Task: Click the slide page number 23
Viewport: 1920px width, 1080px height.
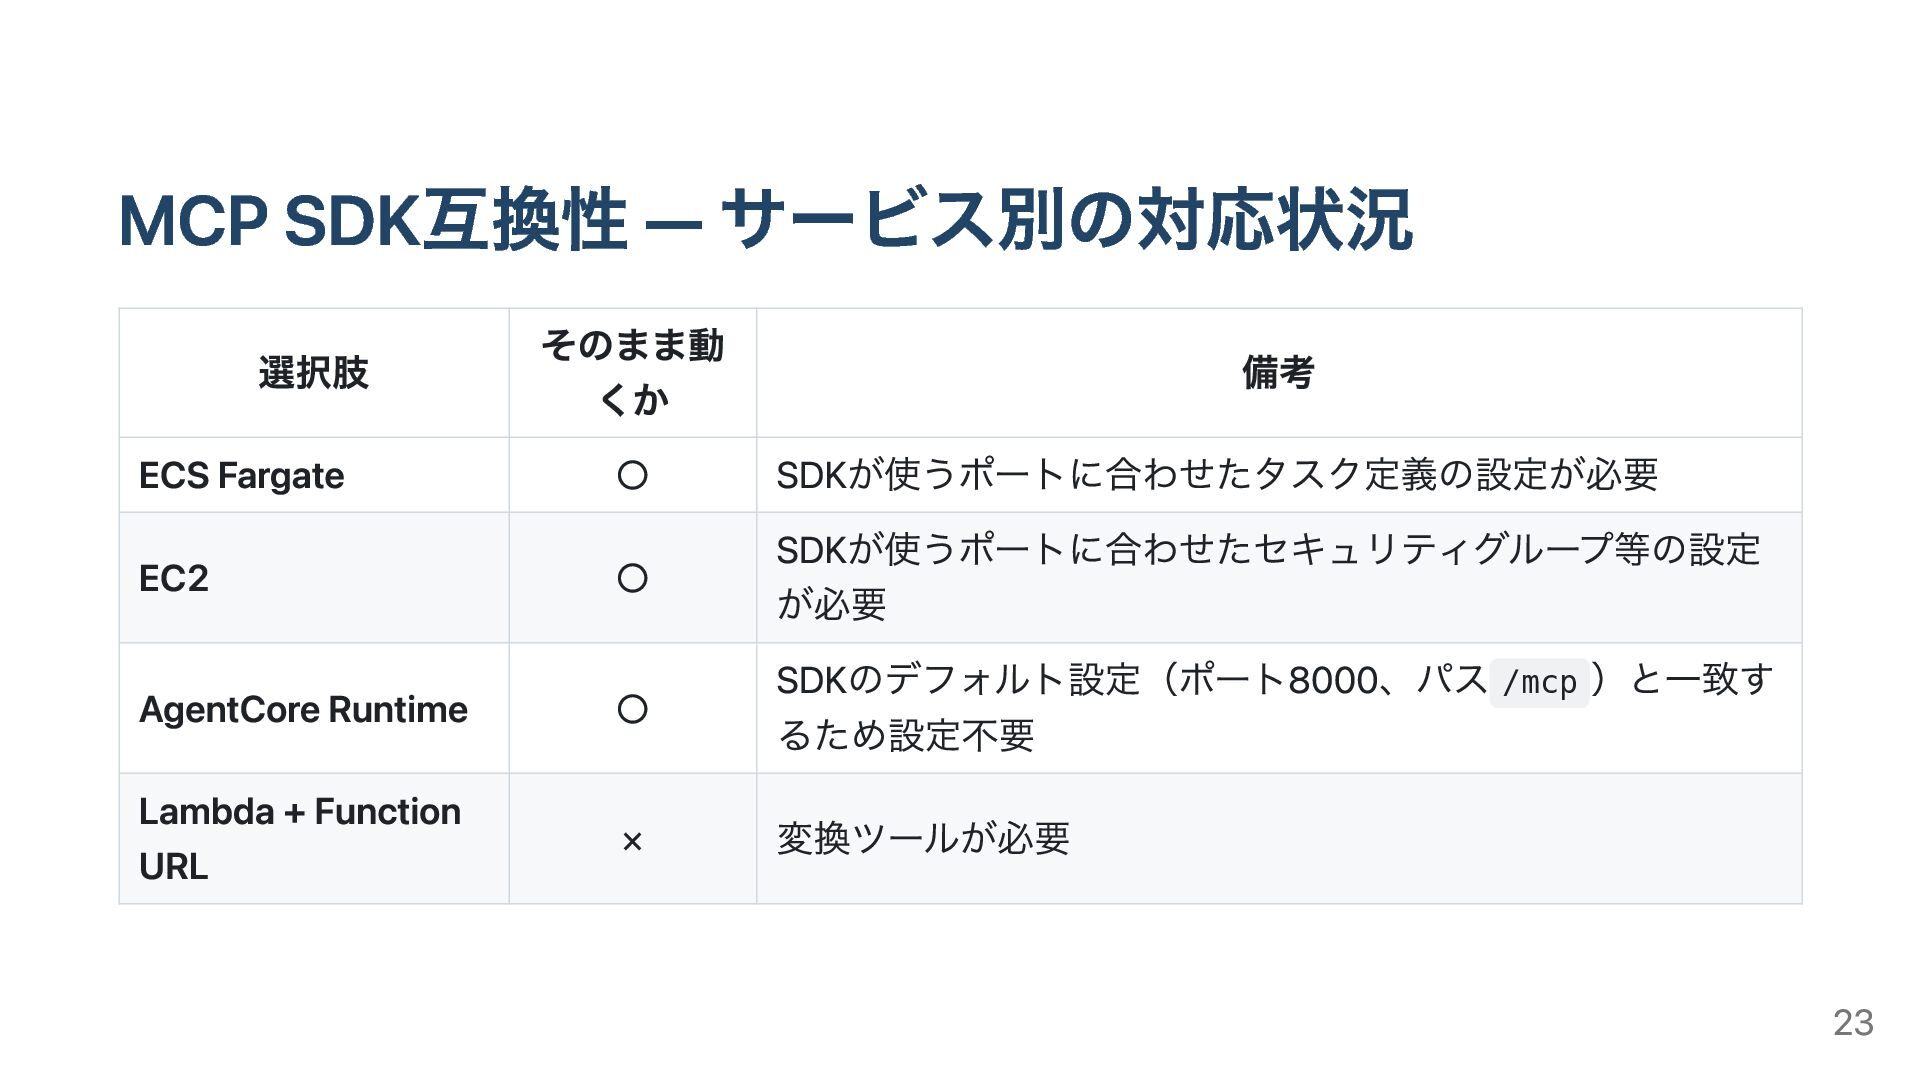Action: coord(1853,1023)
